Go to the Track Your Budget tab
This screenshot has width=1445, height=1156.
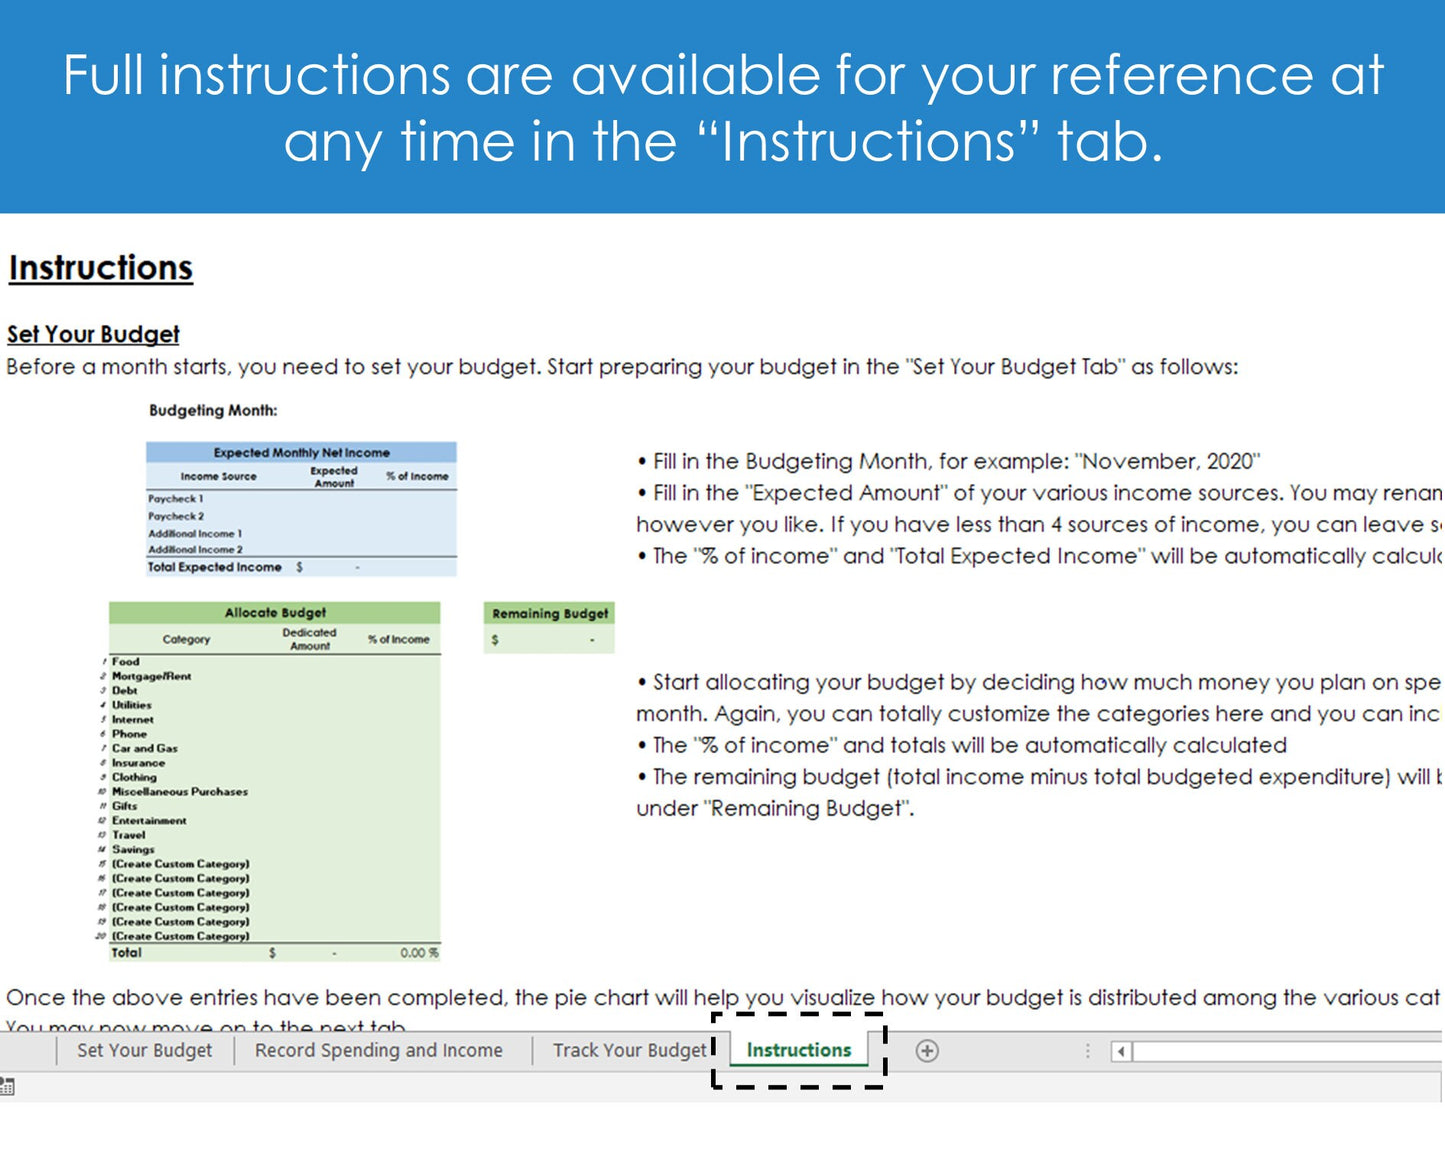(629, 1050)
